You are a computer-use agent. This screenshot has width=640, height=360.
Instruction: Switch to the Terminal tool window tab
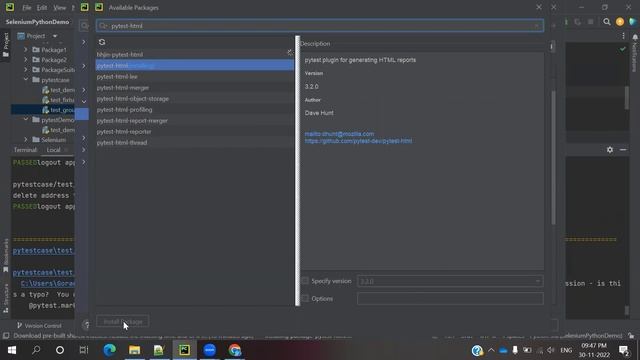point(25,150)
